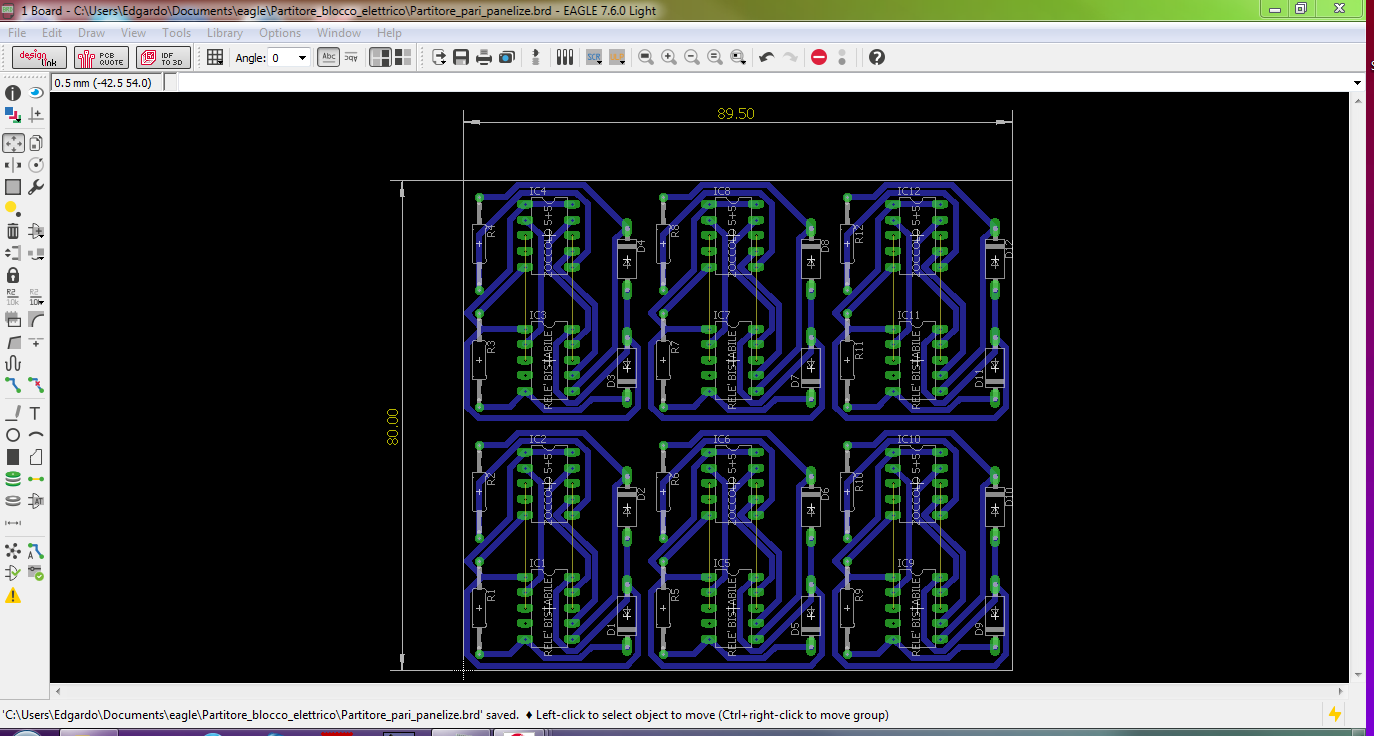Click the PCB Quote button
This screenshot has width=1374, height=736.
pyautogui.click(x=101, y=57)
